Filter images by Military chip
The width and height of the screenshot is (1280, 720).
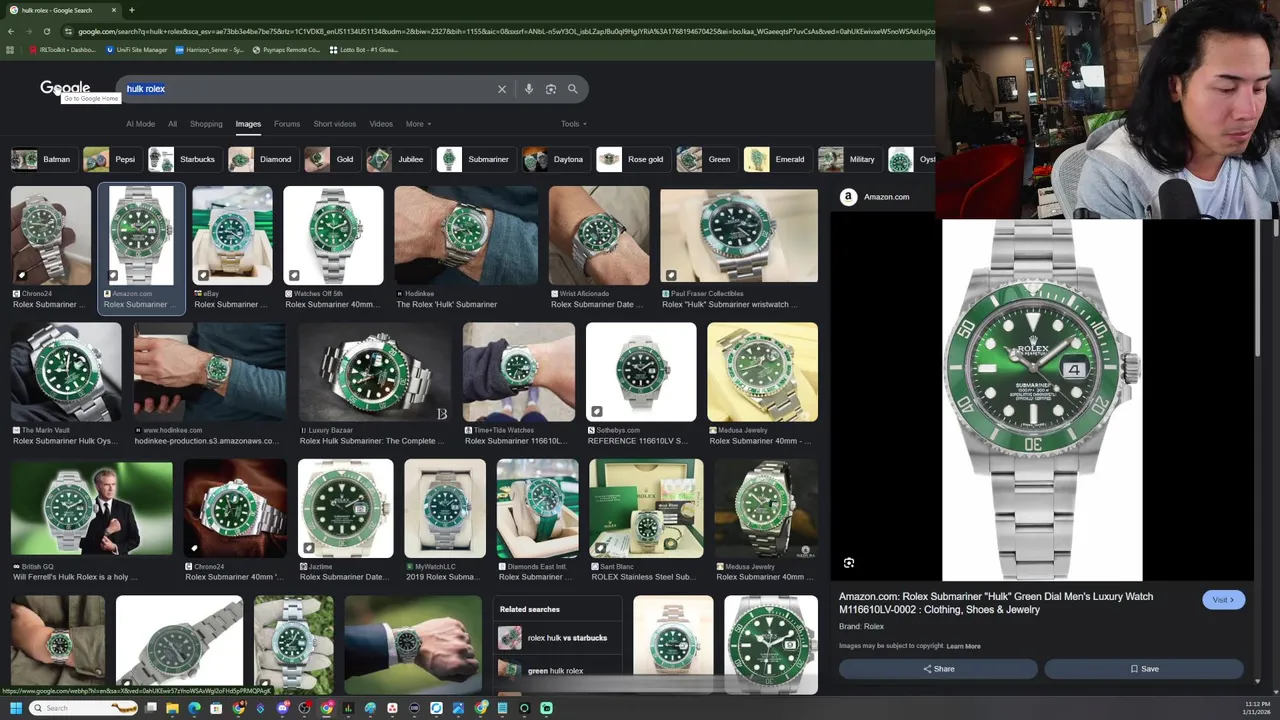849,159
